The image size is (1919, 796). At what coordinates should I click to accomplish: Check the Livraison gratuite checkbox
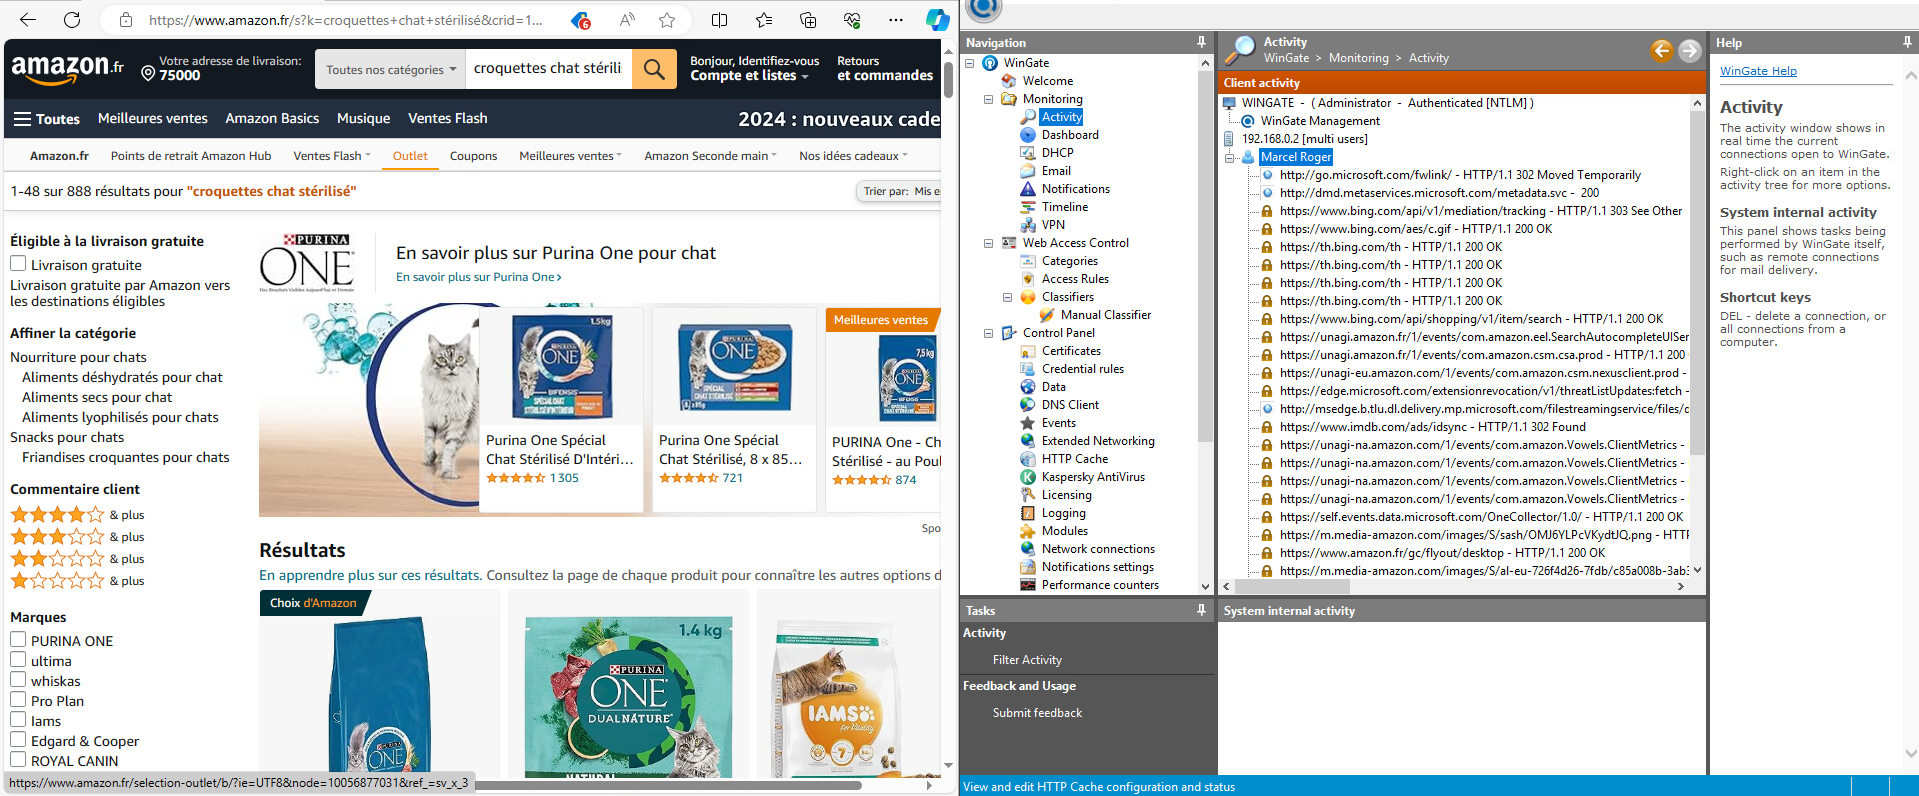click(x=18, y=264)
